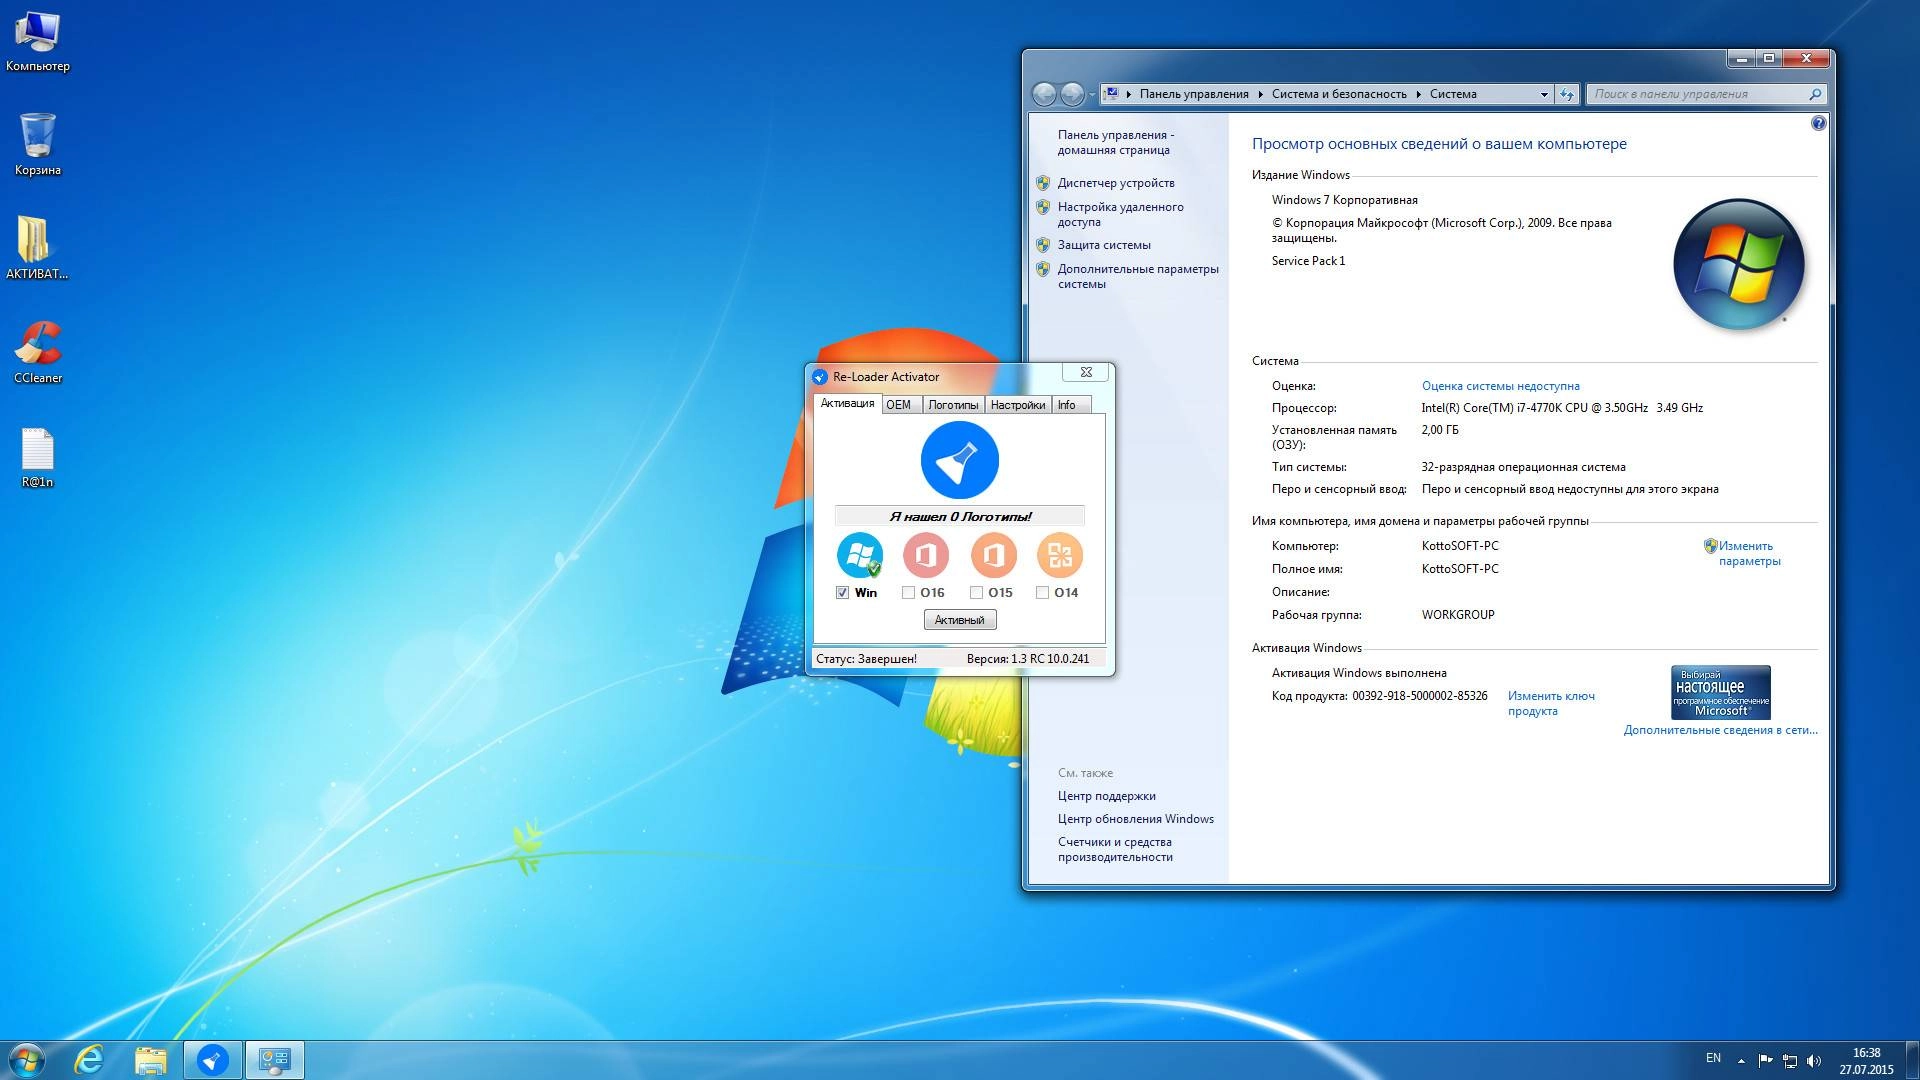
Task: Click the Активный button in Re-Loader
Action: point(959,620)
